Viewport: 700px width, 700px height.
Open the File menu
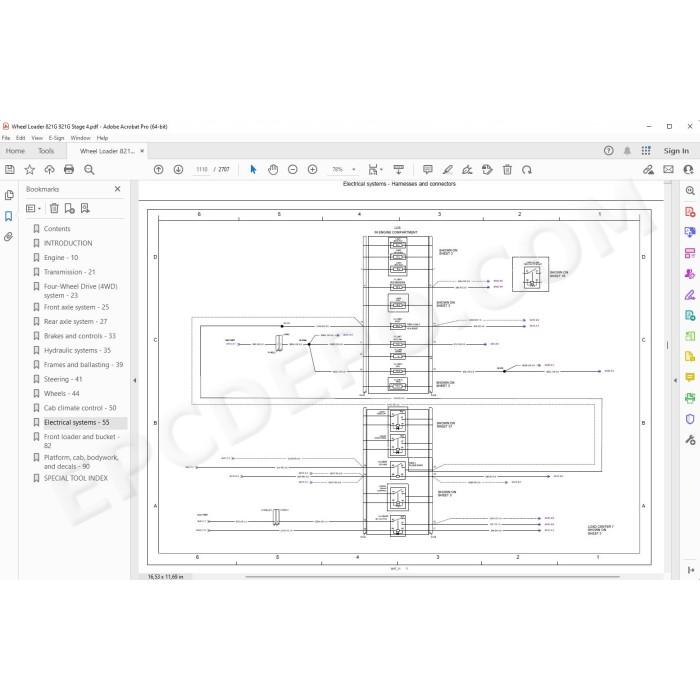[x=6, y=138]
